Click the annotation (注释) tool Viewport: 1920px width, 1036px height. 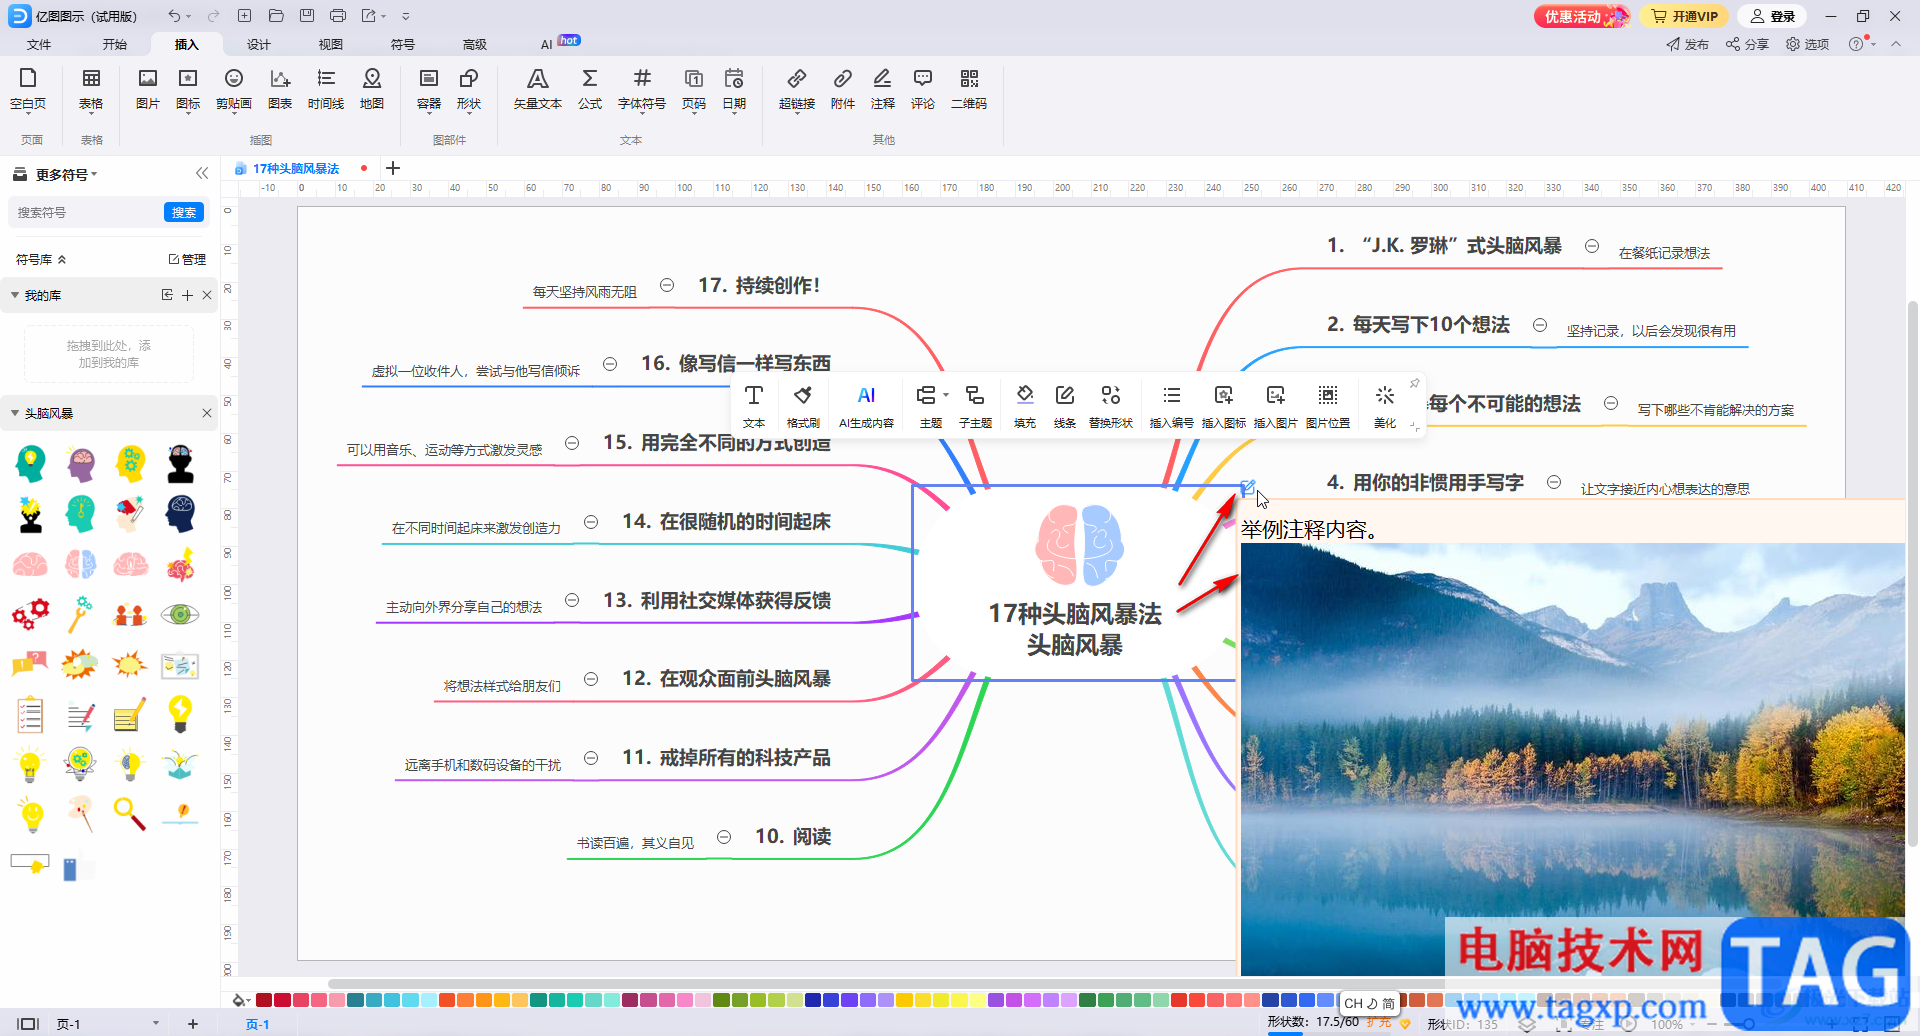coord(883,88)
